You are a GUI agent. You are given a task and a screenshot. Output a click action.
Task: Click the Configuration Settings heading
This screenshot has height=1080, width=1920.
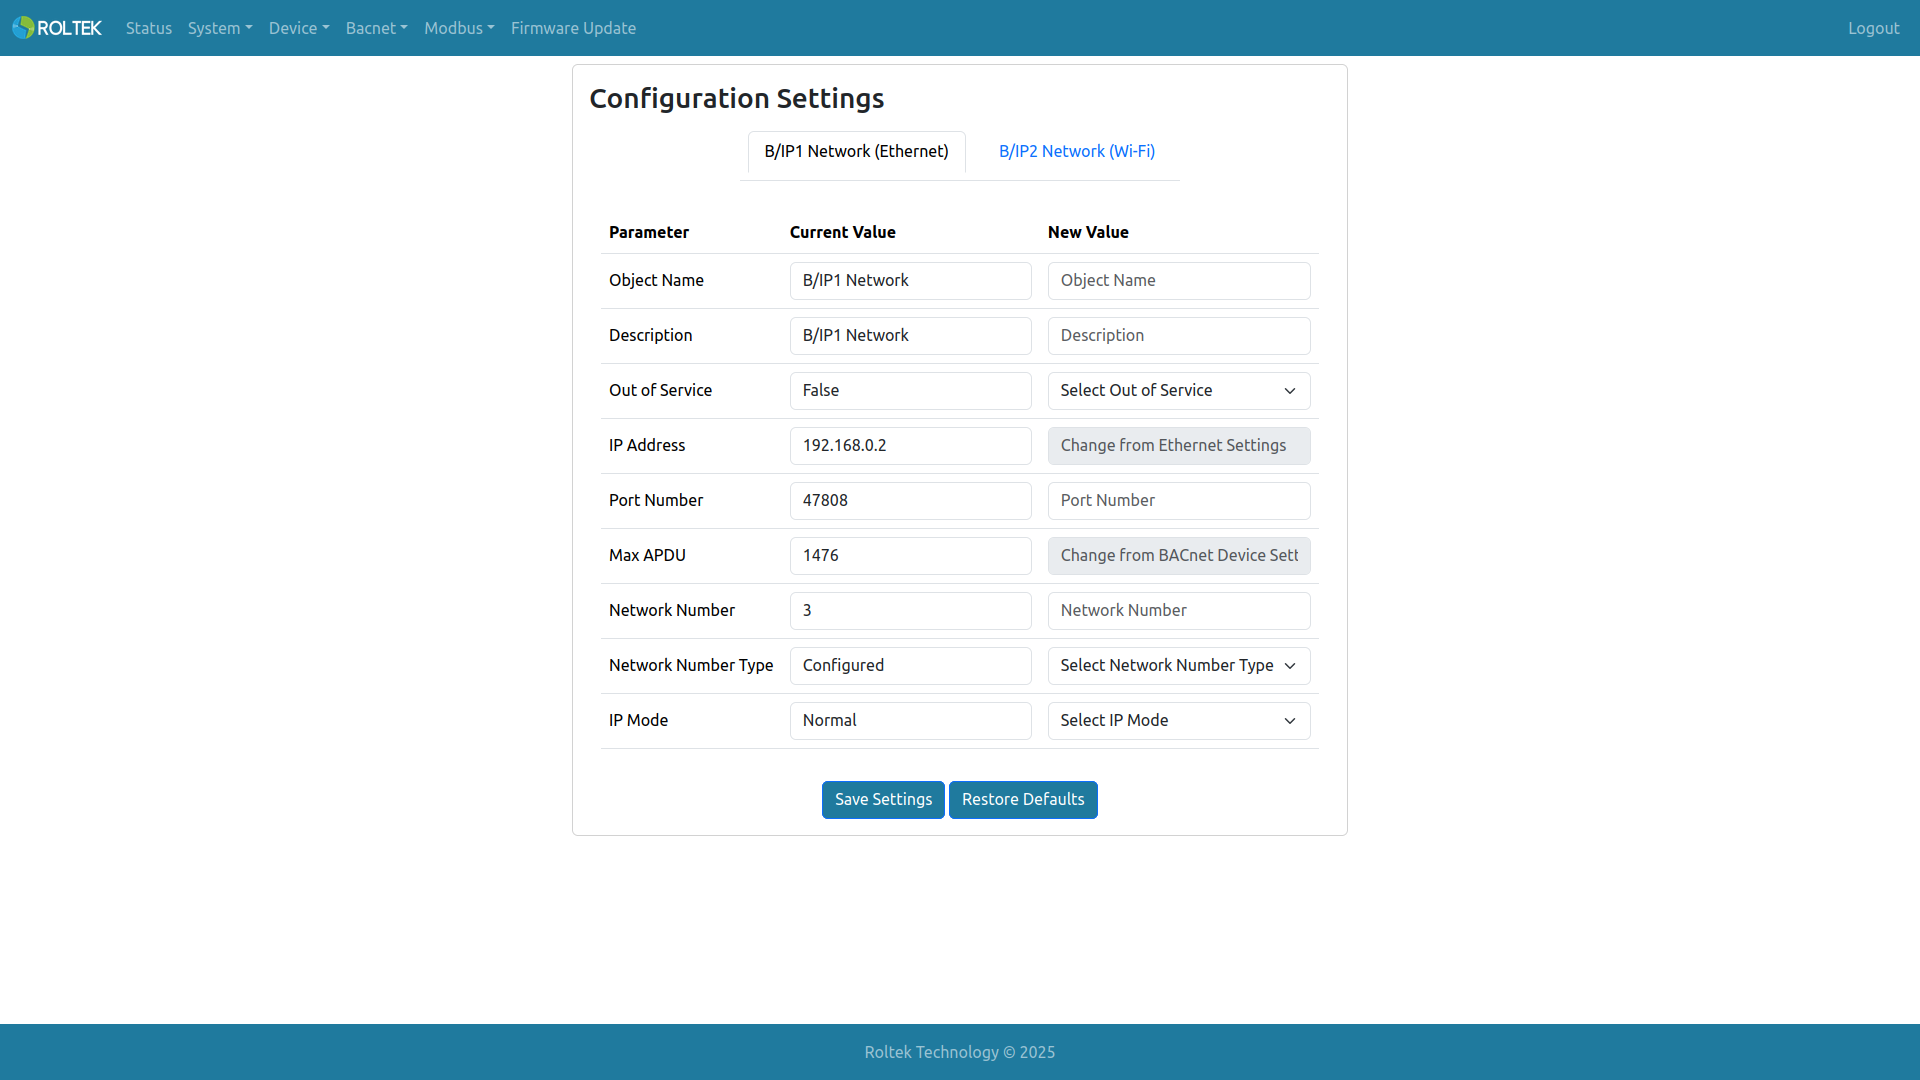[x=737, y=99]
